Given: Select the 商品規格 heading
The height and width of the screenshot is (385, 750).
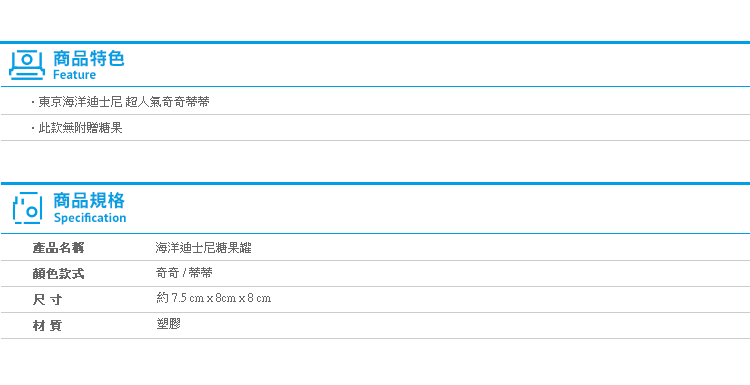Looking at the screenshot, I should (89, 201).
